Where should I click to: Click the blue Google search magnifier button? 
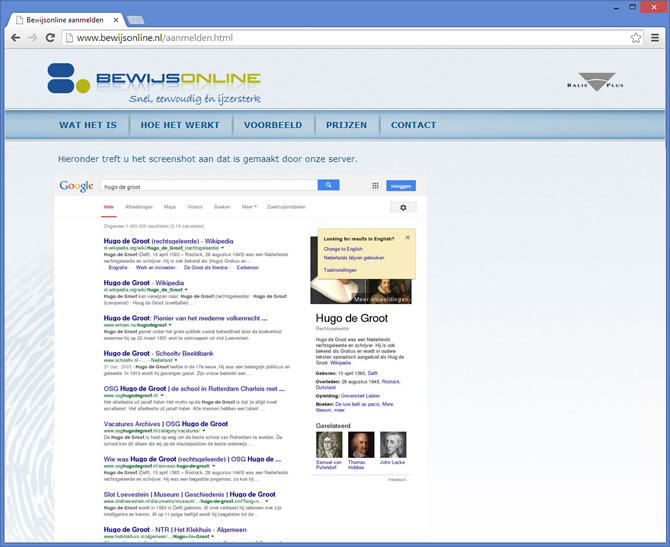coord(328,185)
